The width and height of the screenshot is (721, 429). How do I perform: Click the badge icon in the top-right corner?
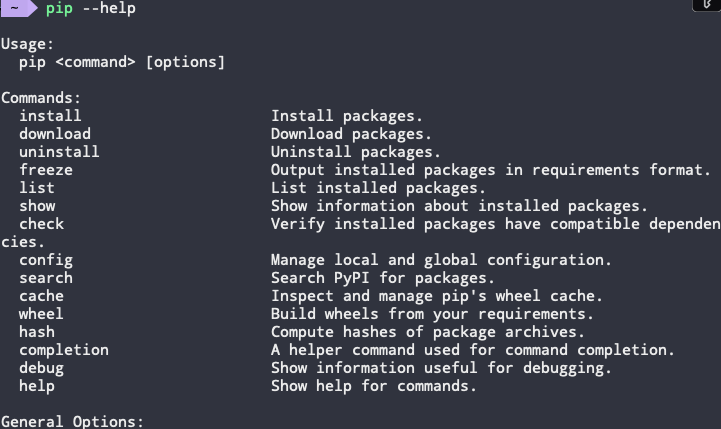point(707,5)
